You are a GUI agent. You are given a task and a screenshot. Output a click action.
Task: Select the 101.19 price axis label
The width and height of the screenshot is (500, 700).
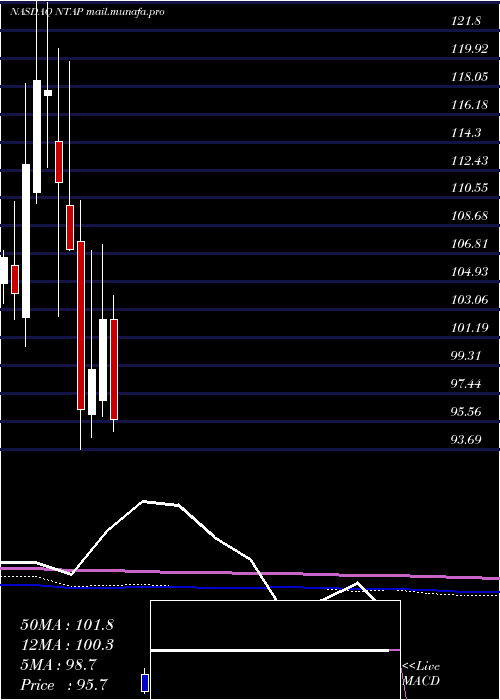pyautogui.click(x=470, y=328)
